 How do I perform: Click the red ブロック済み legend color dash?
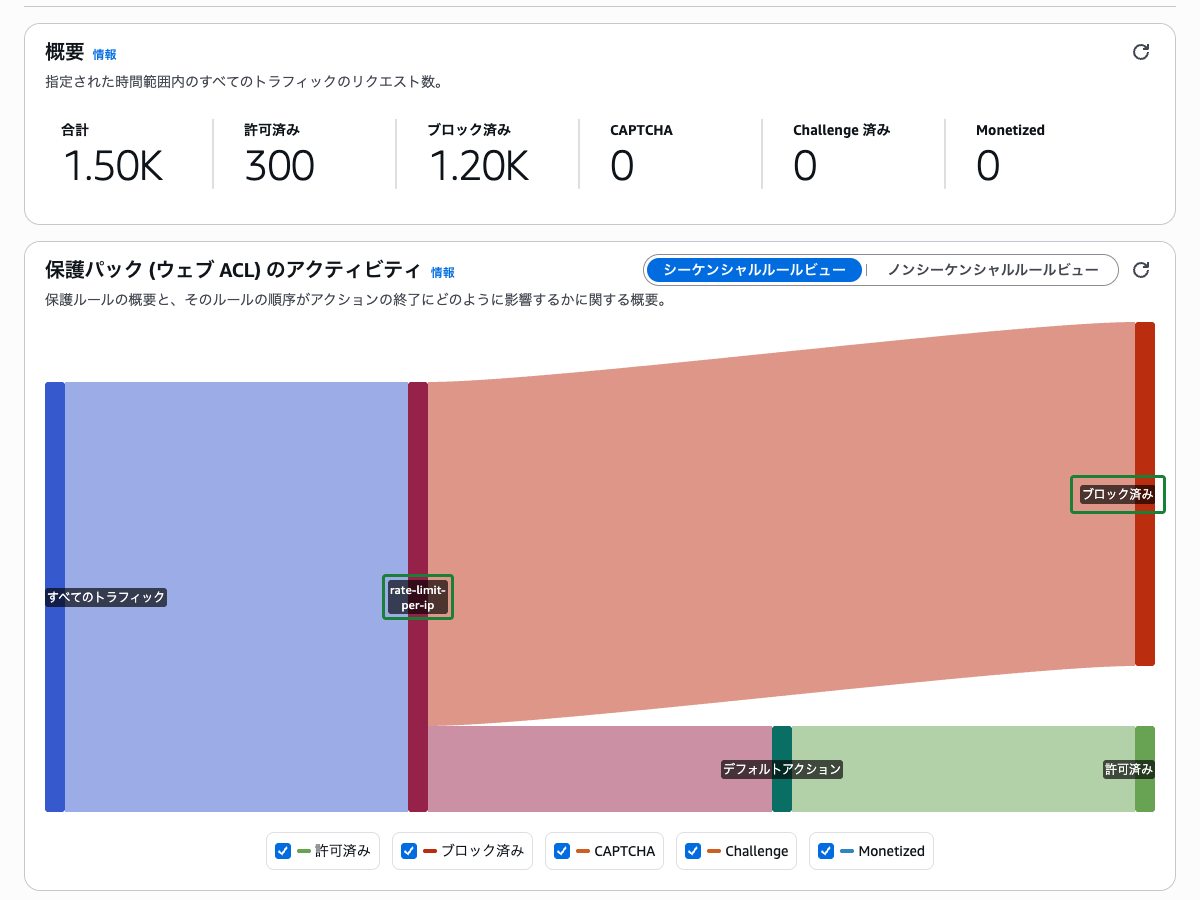point(430,851)
